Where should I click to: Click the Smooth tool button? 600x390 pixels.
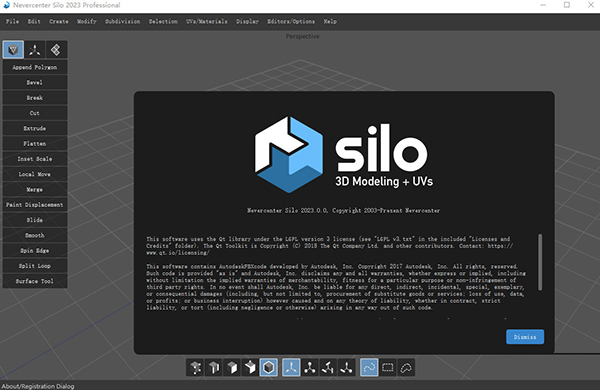point(35,235)
